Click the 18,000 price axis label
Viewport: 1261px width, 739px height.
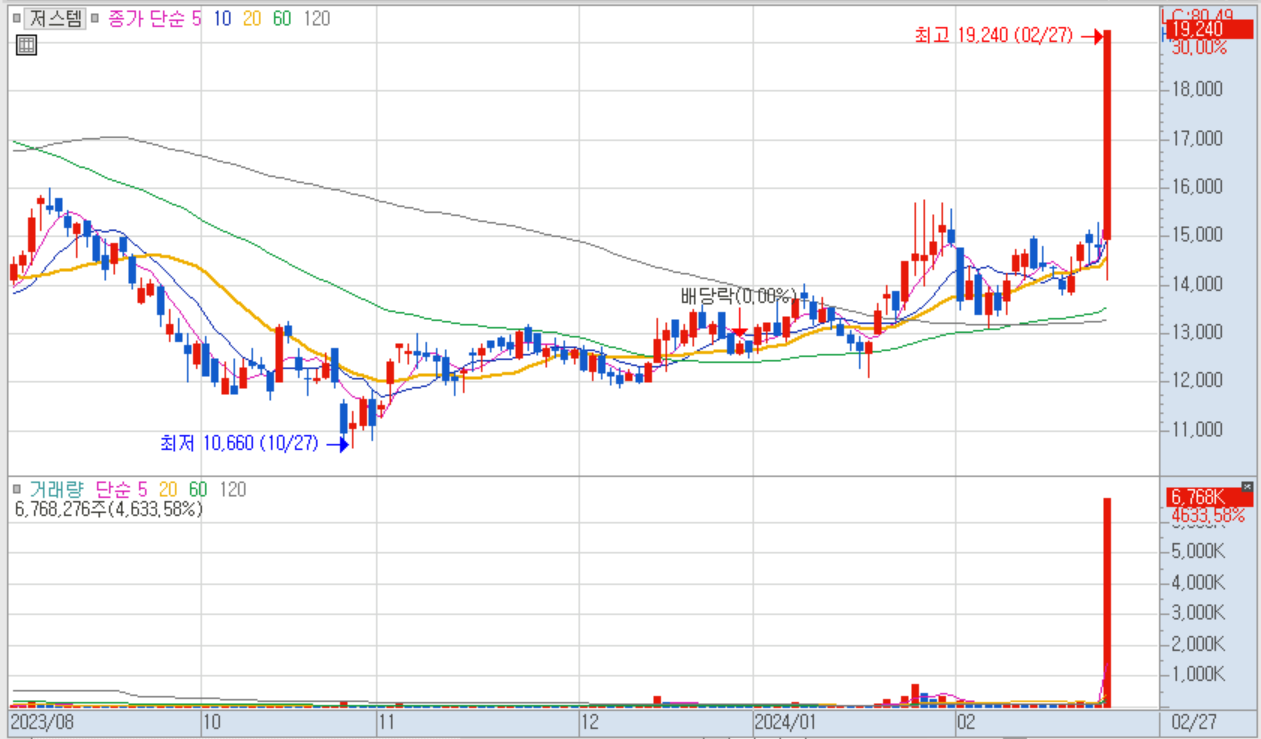(x=1196, y=89)
